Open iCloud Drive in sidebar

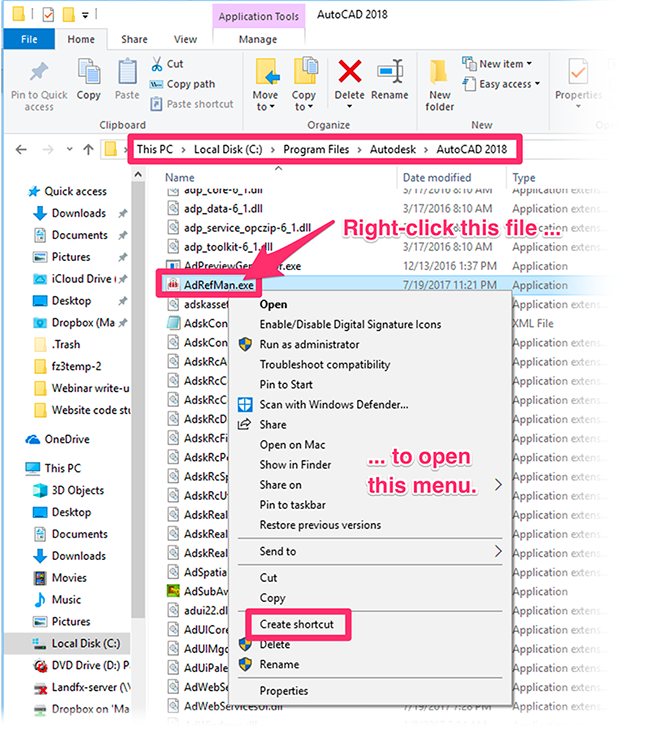(x=81, y=279)
